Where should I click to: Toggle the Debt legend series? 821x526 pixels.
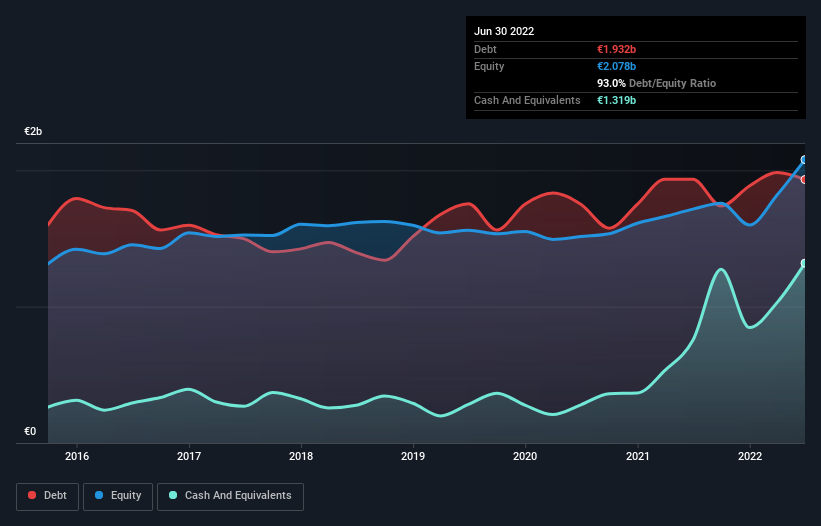pyautogui.click(x=46, y=495)
